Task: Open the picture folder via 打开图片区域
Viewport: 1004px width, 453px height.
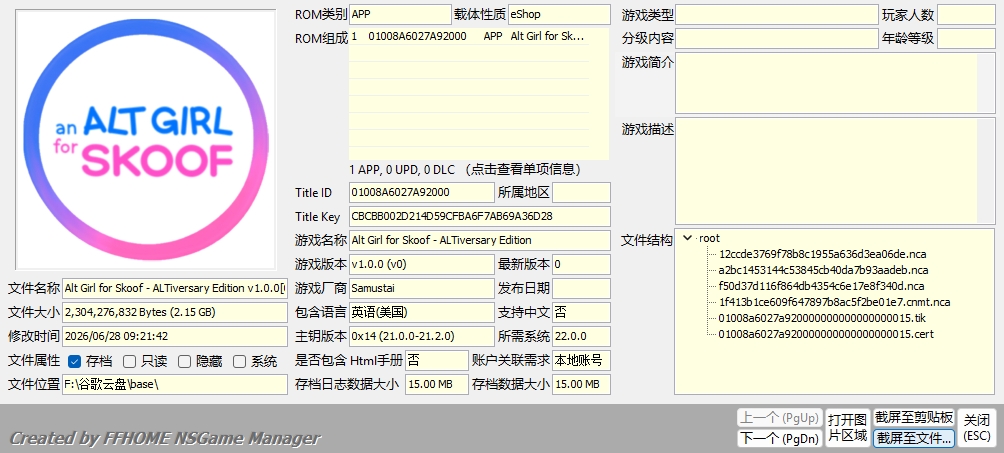Action: click(x=847, y=428)
